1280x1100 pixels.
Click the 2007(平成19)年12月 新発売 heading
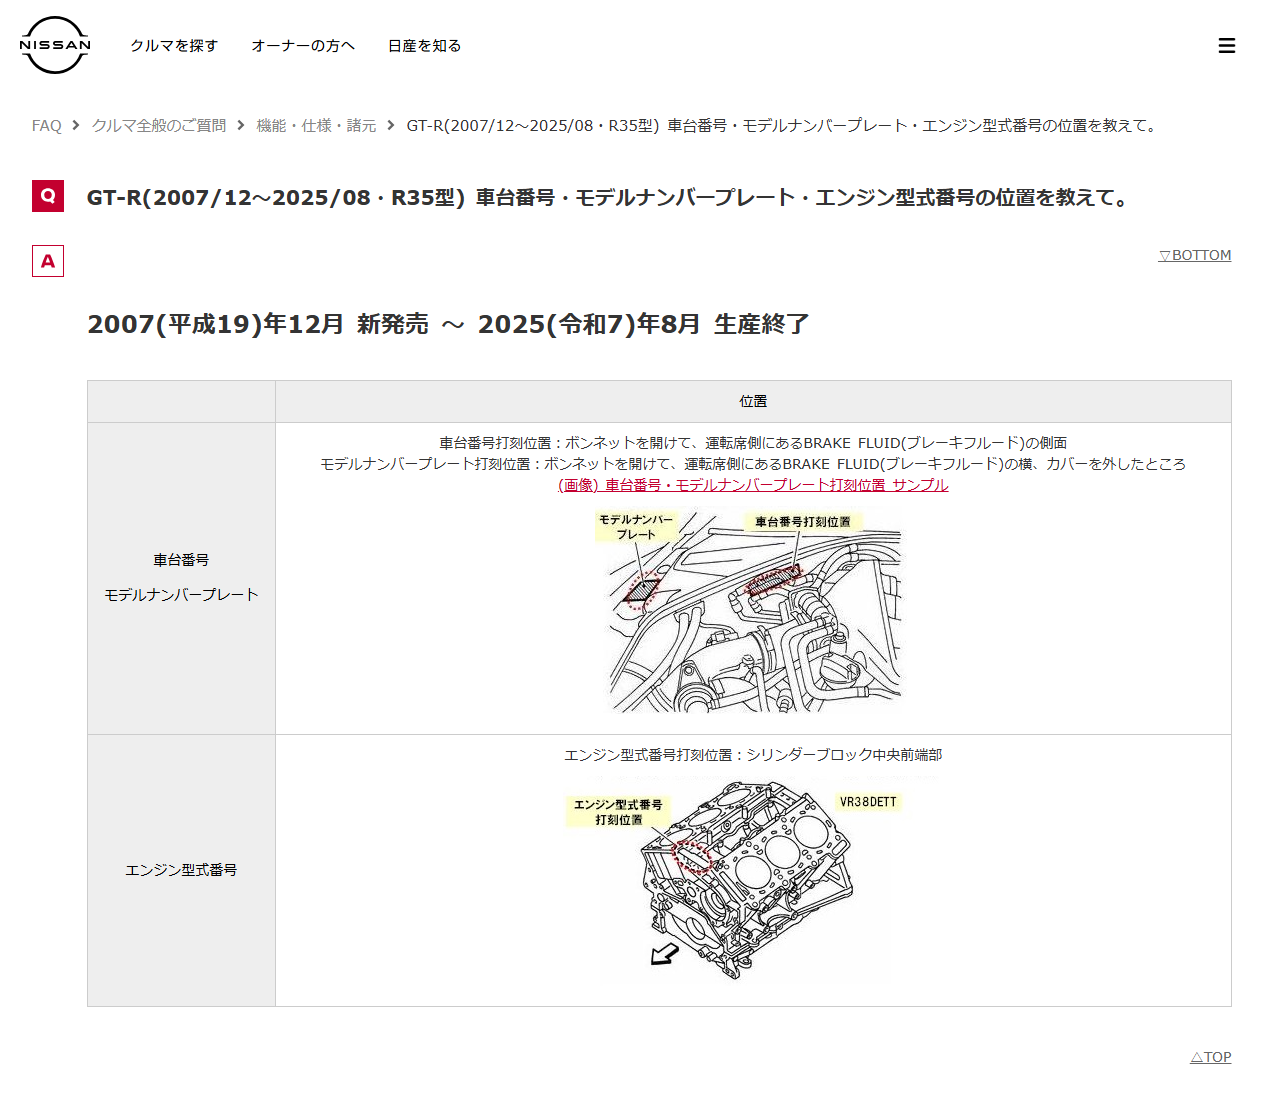point(448,324)
